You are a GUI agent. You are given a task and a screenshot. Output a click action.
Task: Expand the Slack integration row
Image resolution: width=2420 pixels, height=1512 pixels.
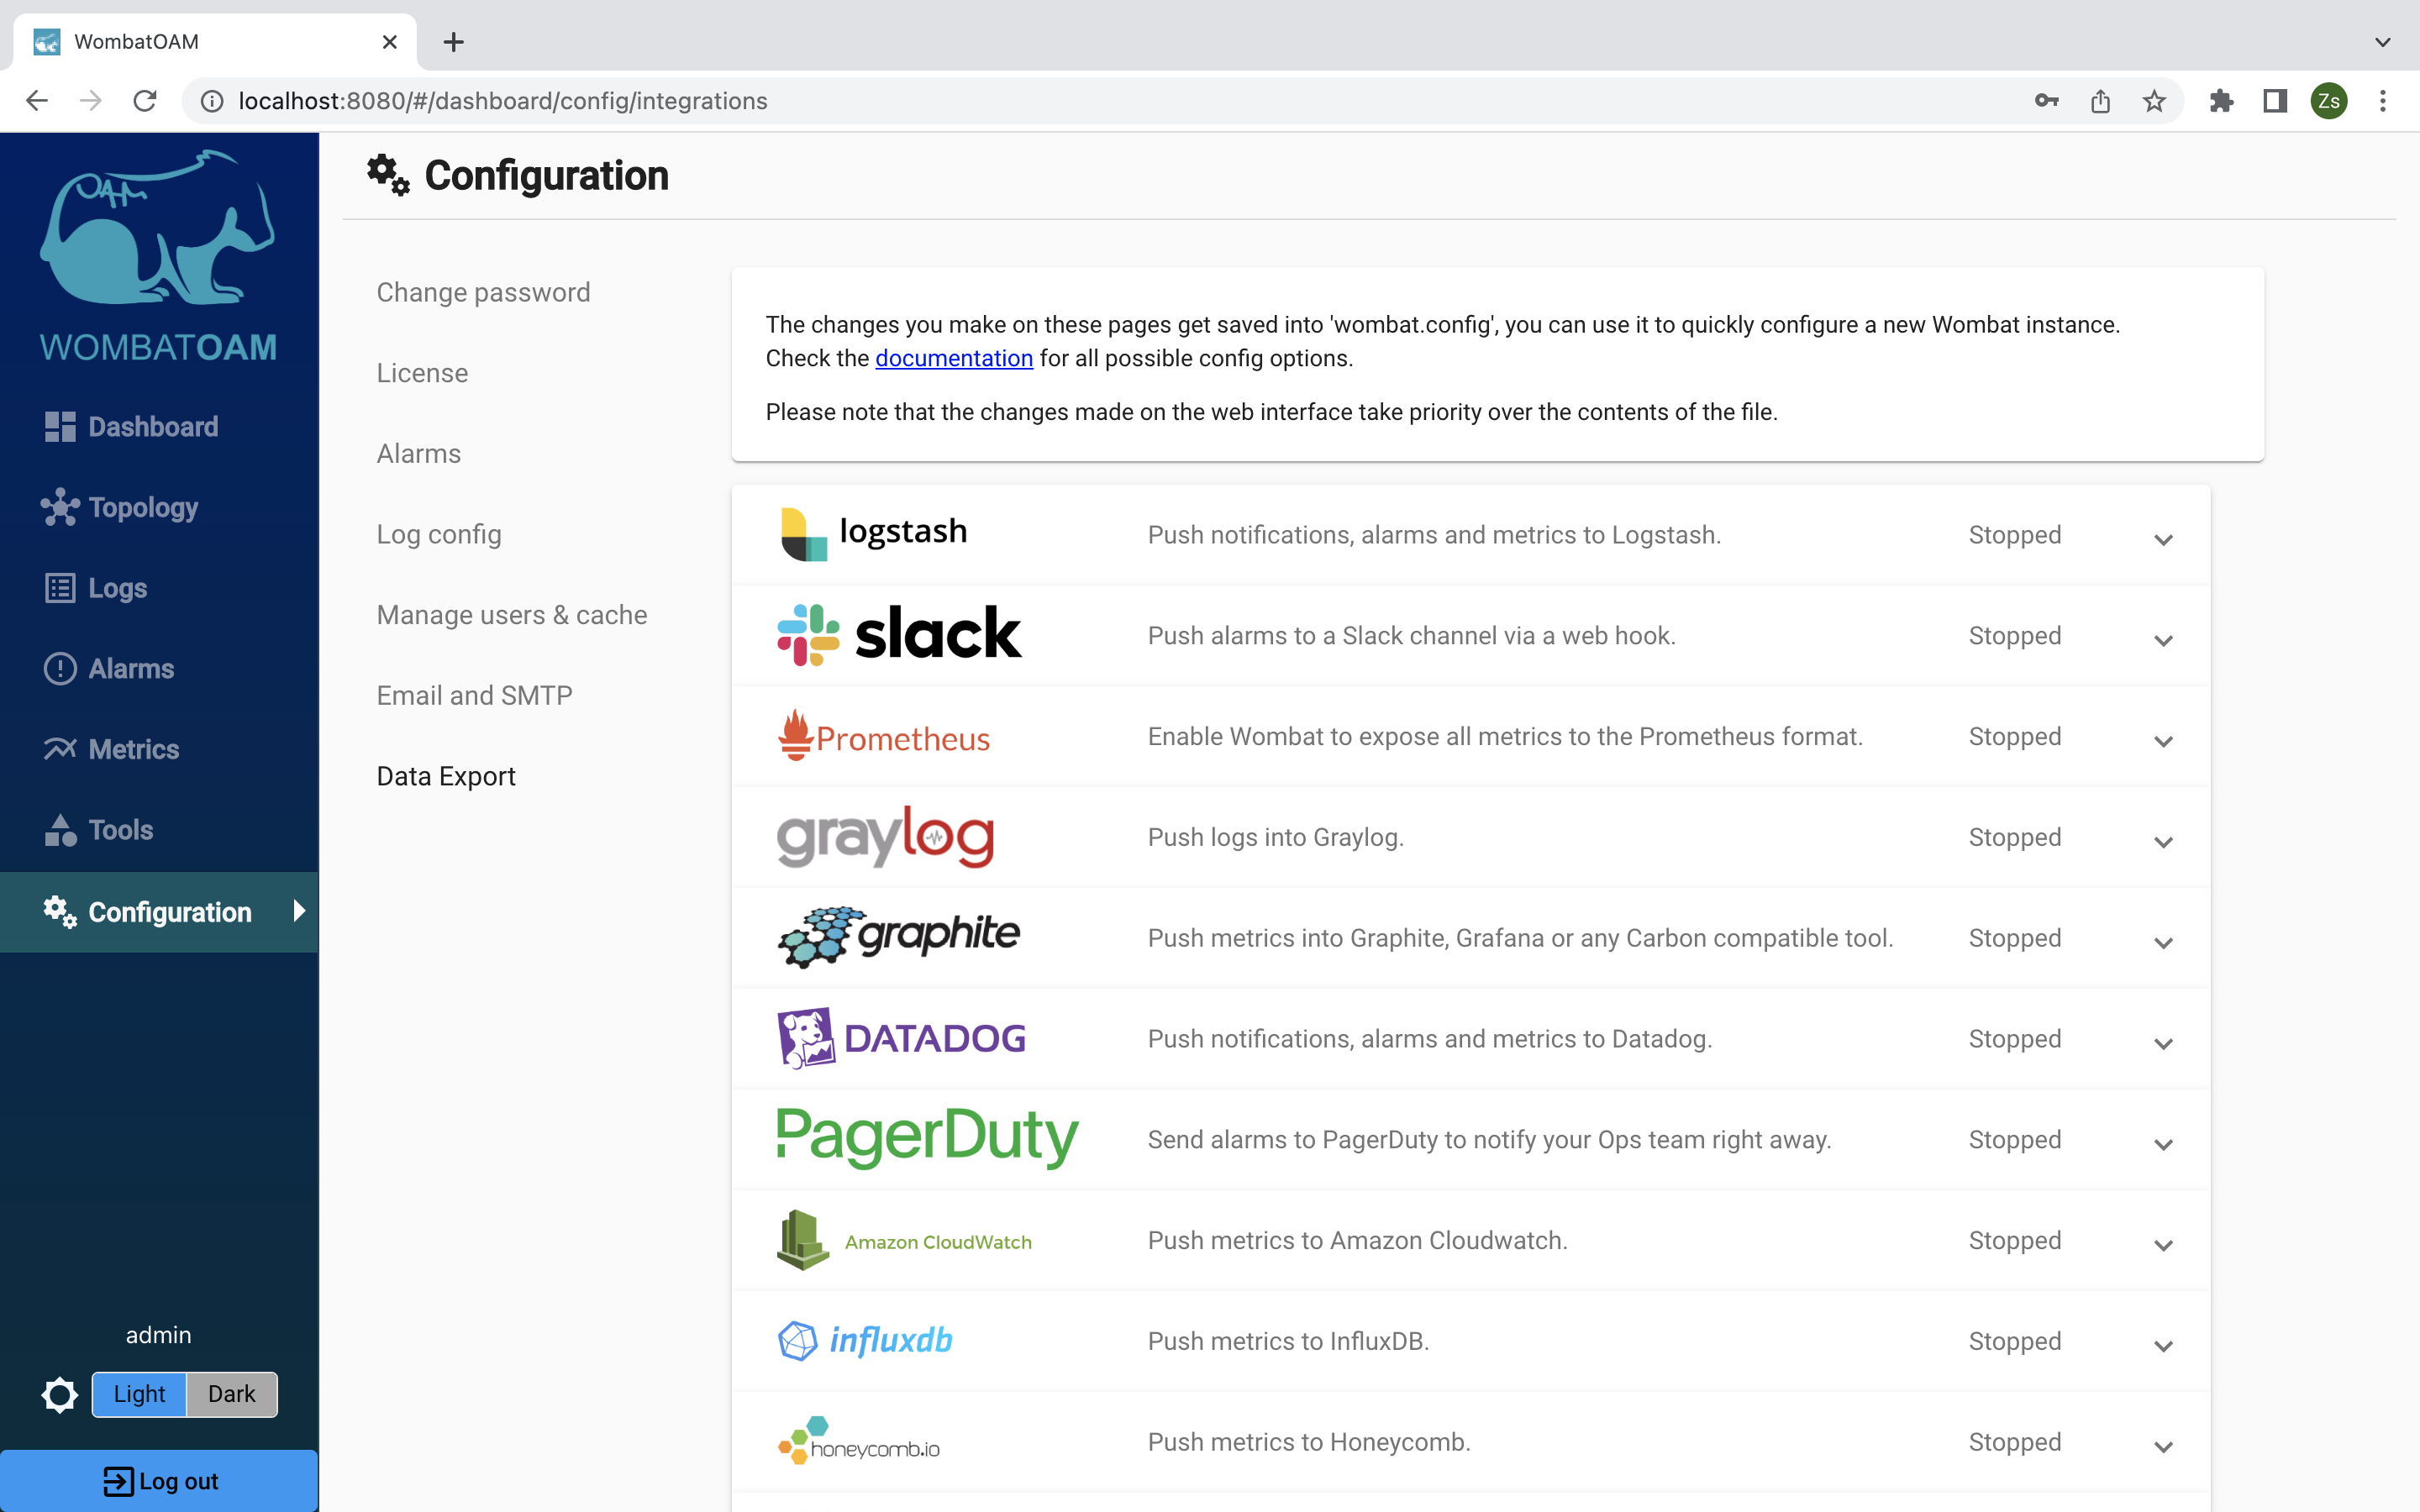2163,640
